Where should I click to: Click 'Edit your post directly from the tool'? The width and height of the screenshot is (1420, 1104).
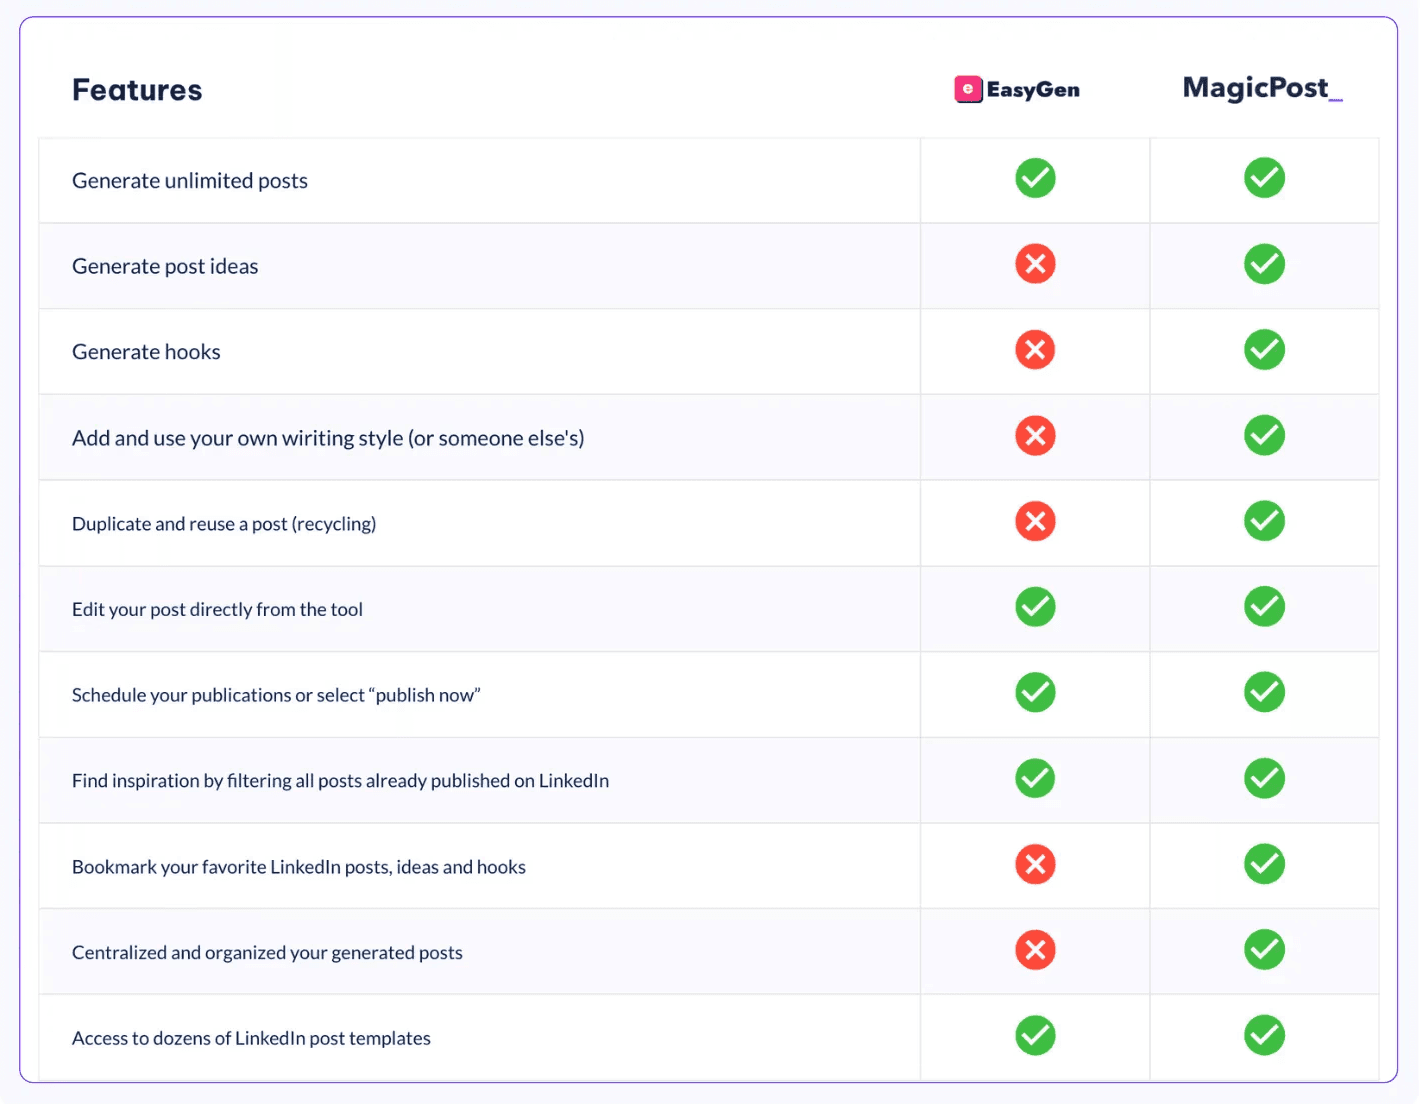217,610
